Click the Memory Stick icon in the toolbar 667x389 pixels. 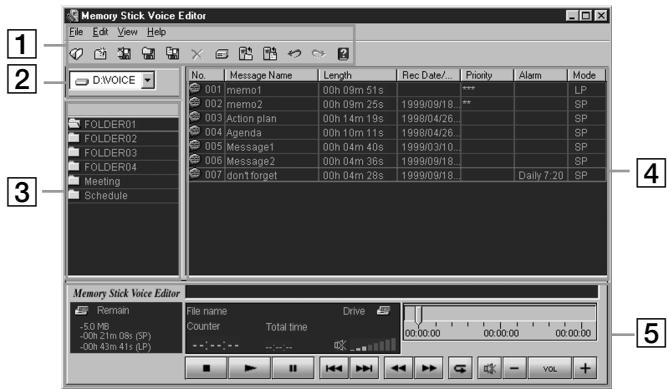pos(222,54)
